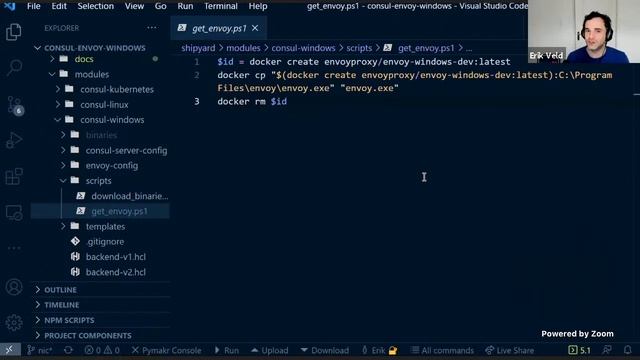Close the get_envoy.ps1 editor tab
Image resolution: width=640 pixels, height=360 pixels.
click(x=255, y=28)
